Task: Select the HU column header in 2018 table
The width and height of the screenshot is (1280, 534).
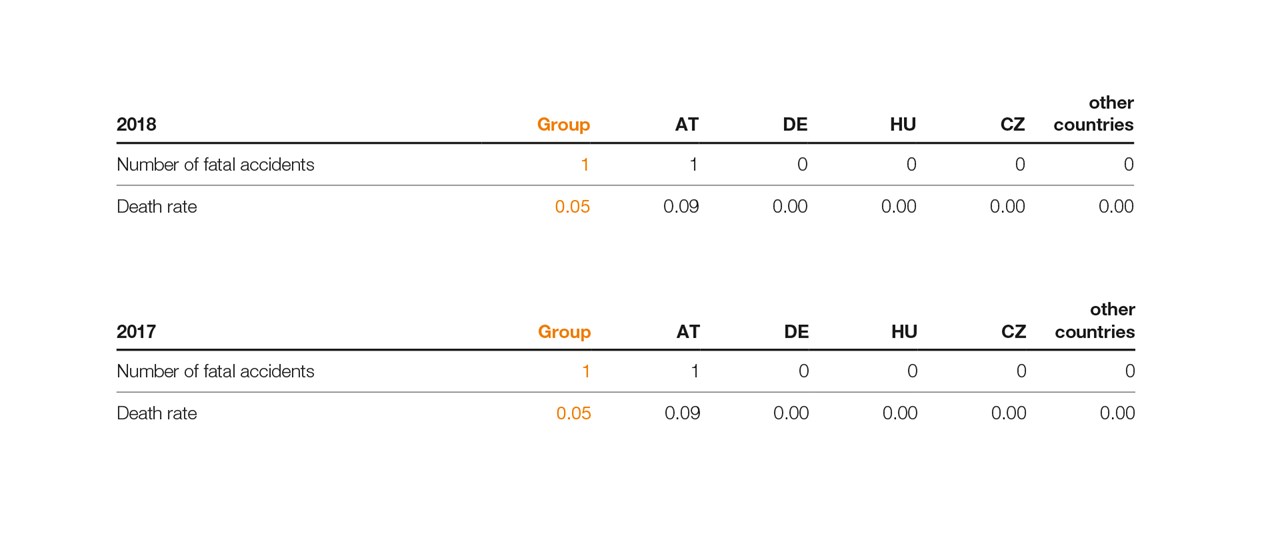Action: pos(902,125)
